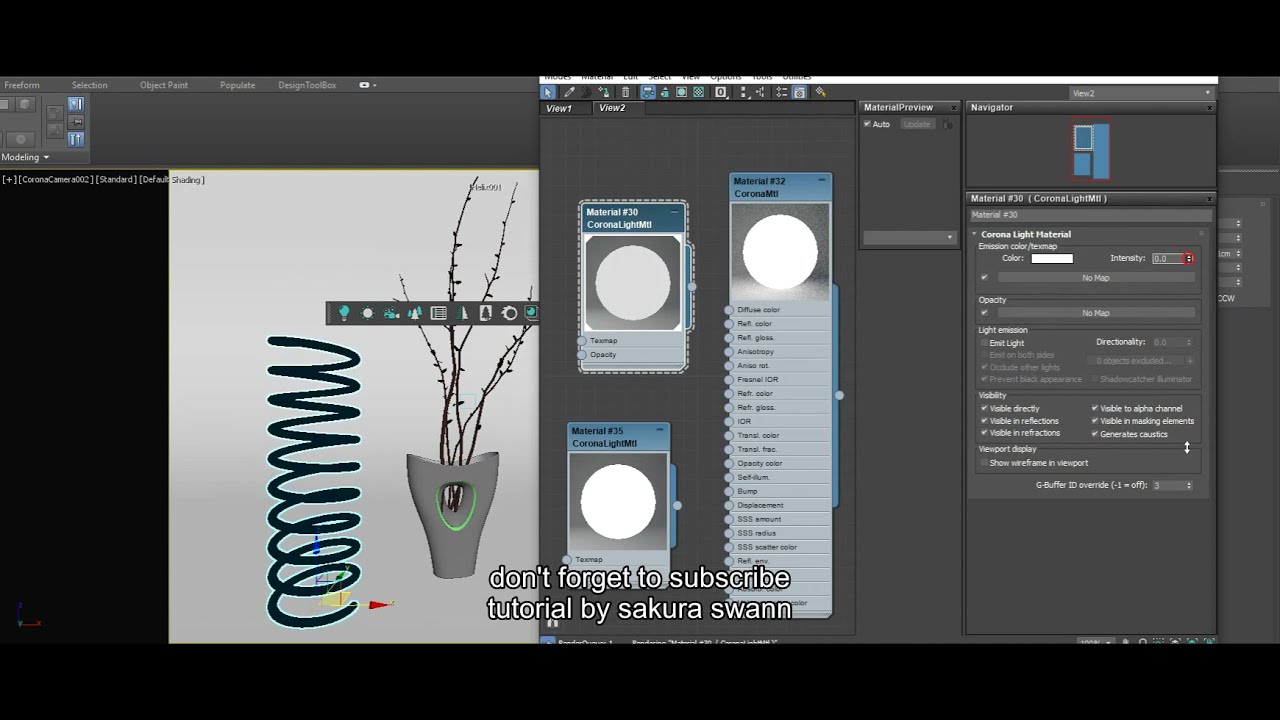Toggle Visible directly checkbox

click(x=984, y=408)
